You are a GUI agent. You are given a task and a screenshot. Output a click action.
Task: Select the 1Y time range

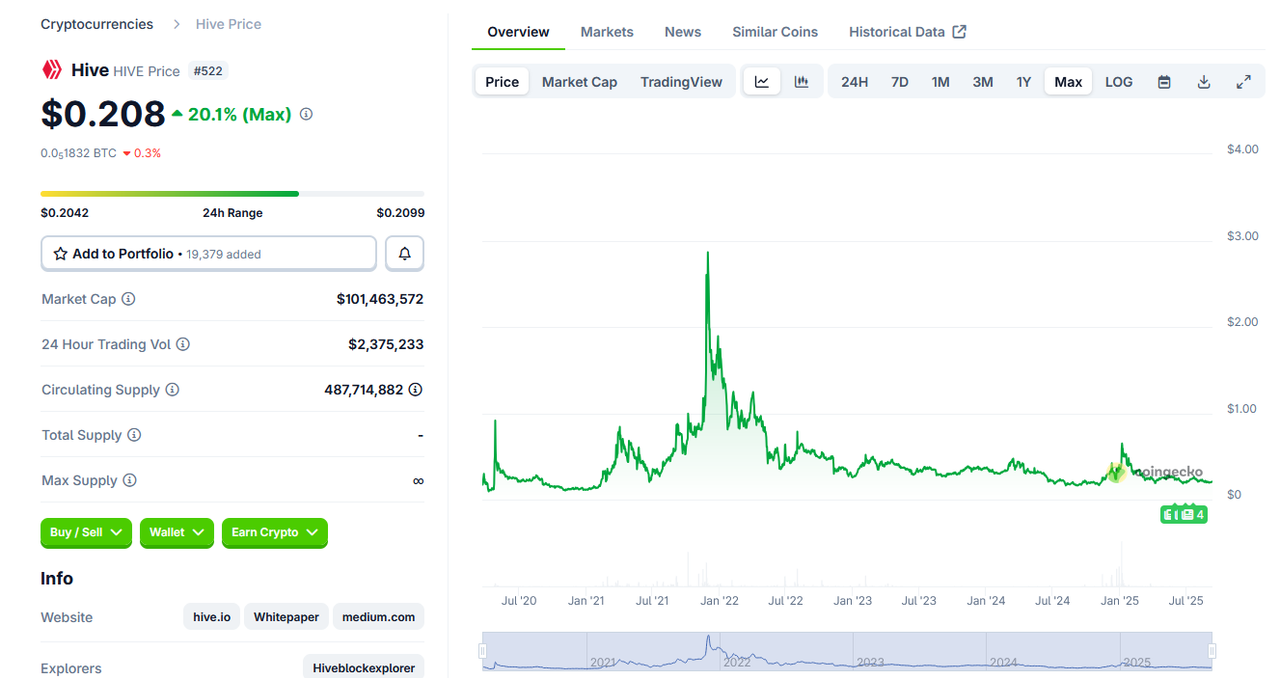coord(1023,82)
